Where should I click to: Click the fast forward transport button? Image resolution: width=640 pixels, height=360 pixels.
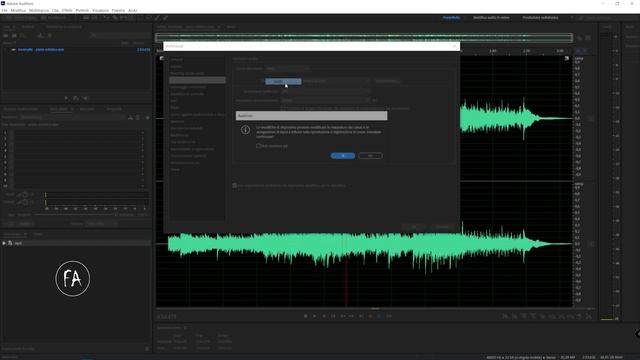pos(351,316)
